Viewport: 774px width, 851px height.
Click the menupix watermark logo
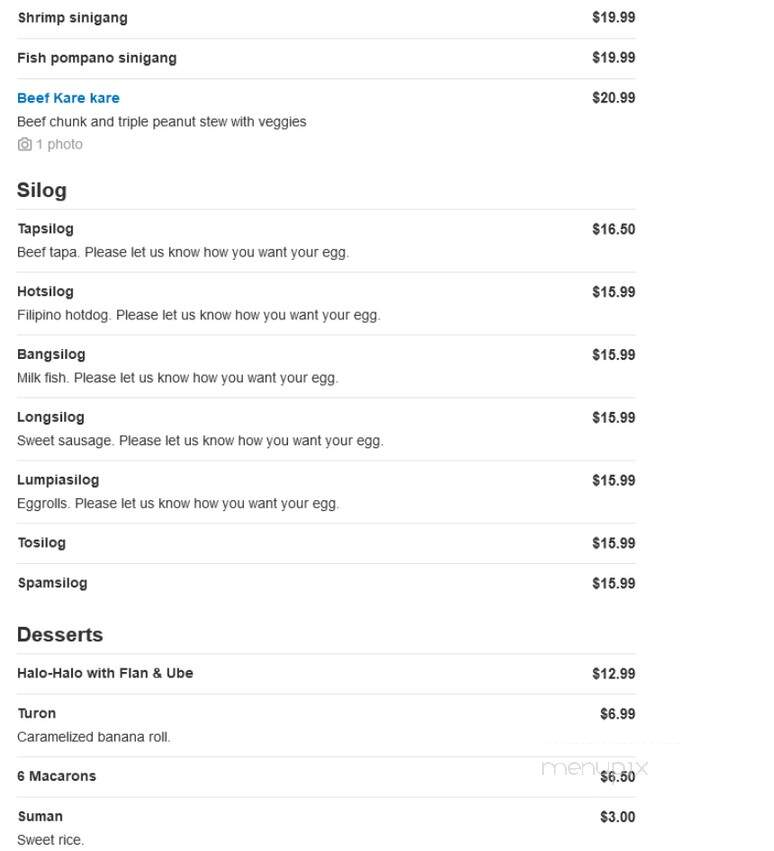click(595, 768)
